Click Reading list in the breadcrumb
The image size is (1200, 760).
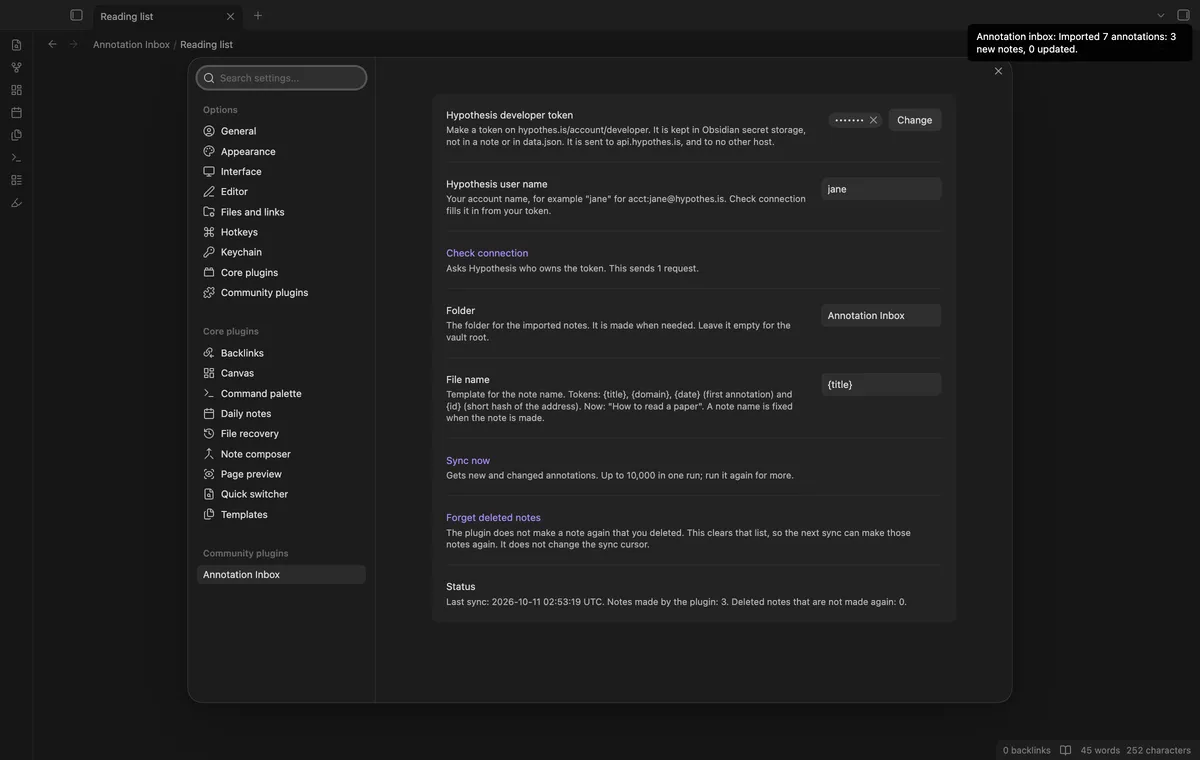click(x=206, y=44)
